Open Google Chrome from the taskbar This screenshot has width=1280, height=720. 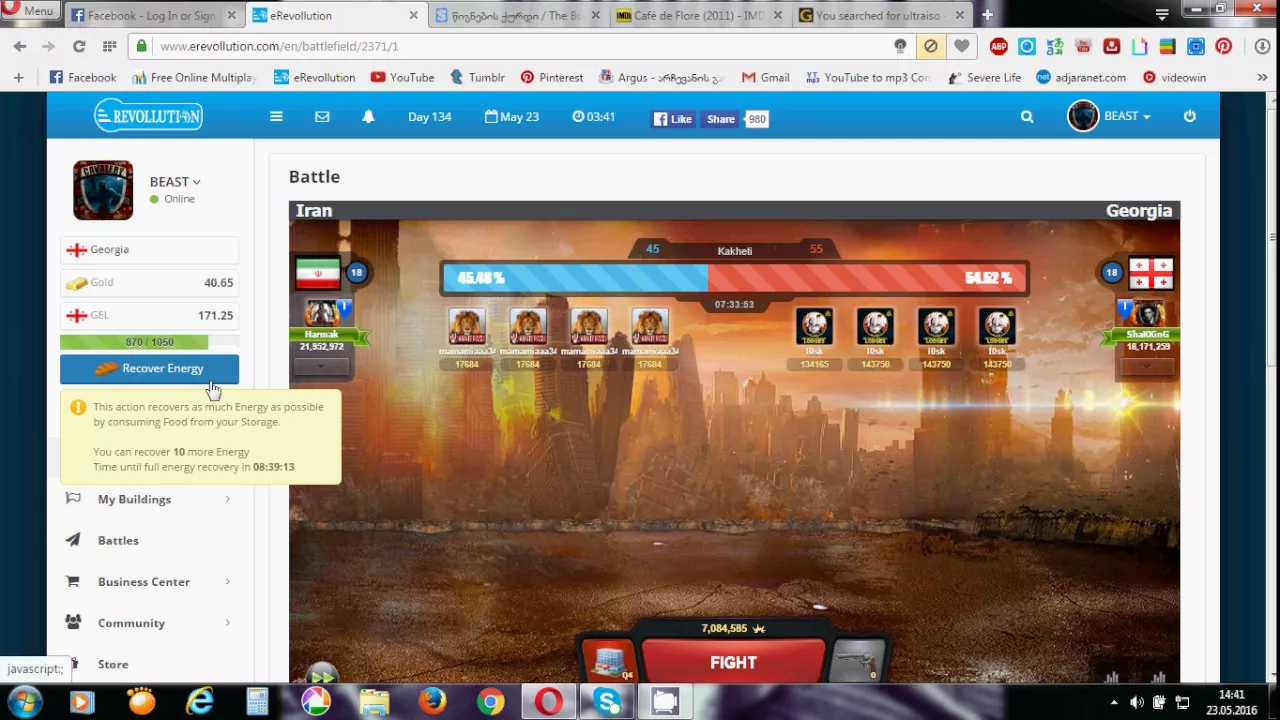pos(490,702)
